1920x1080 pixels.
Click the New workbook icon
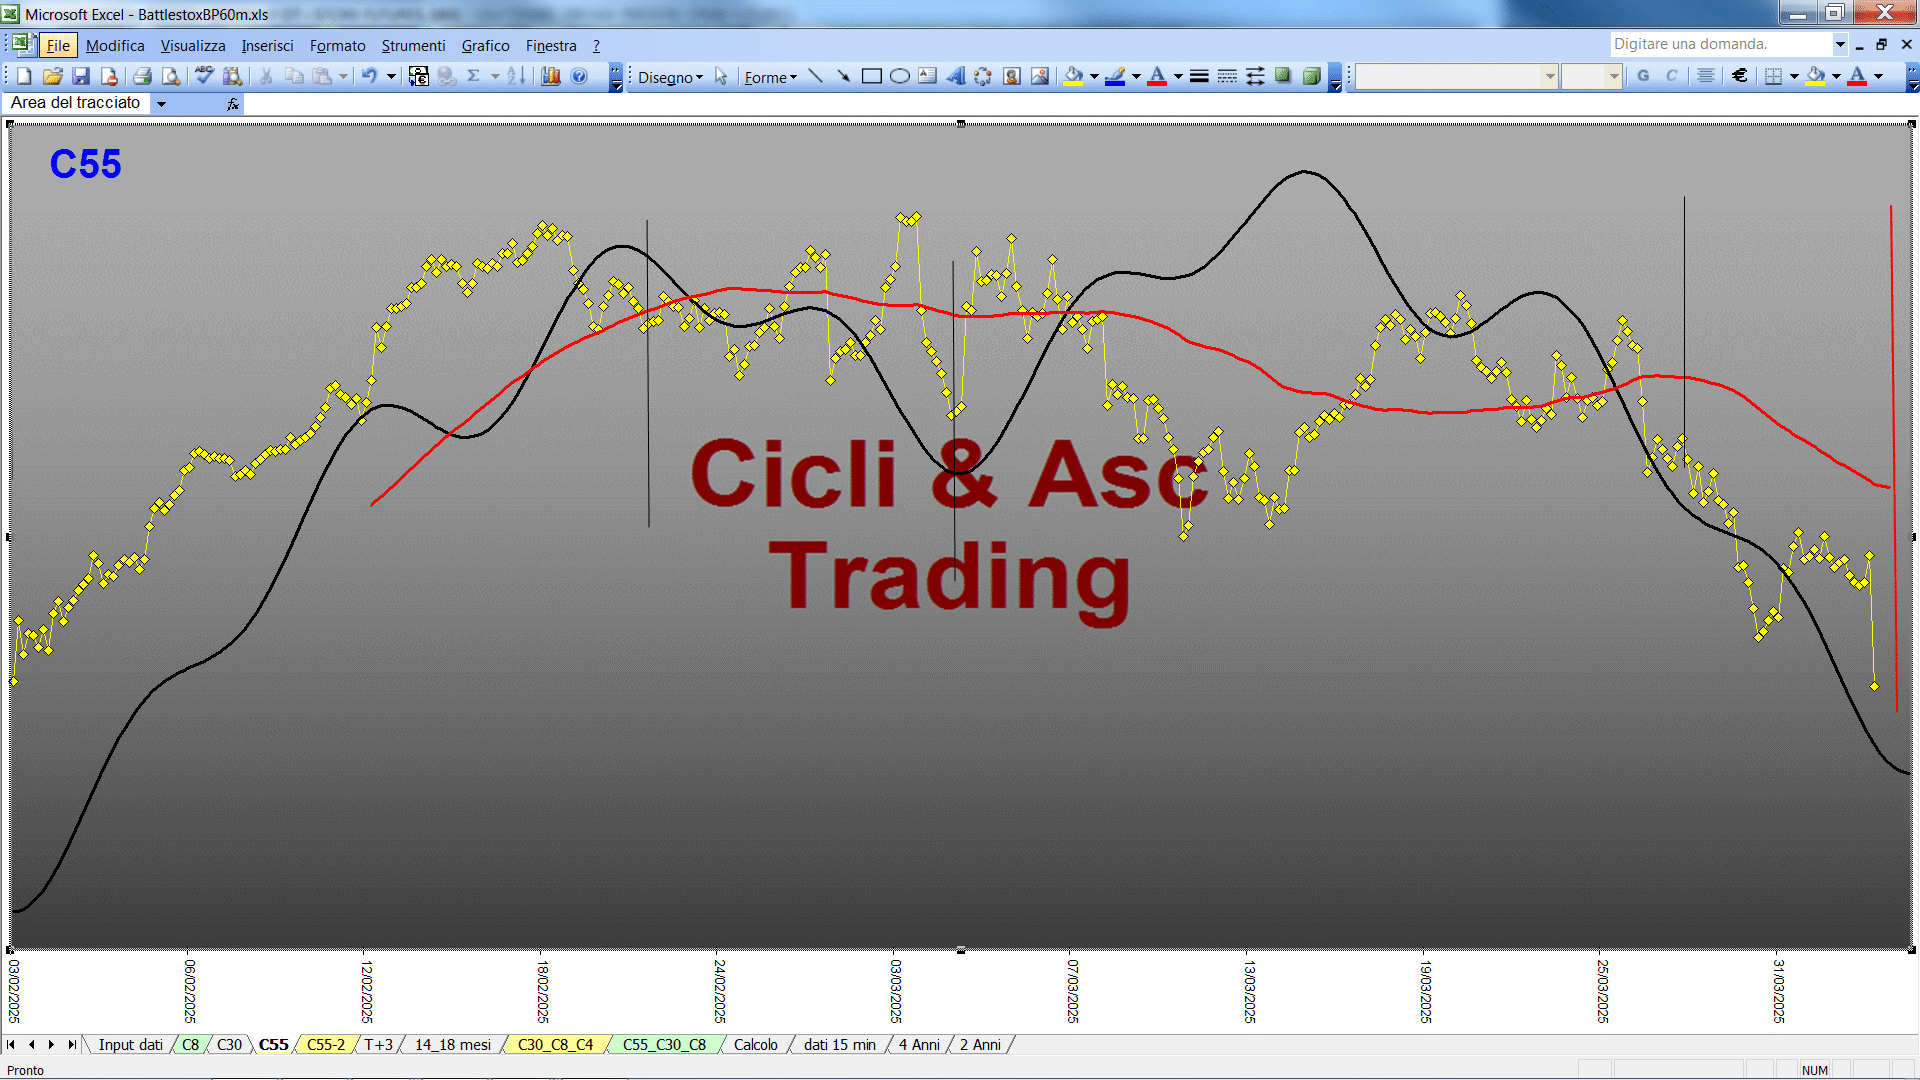[x=25, y=76]
